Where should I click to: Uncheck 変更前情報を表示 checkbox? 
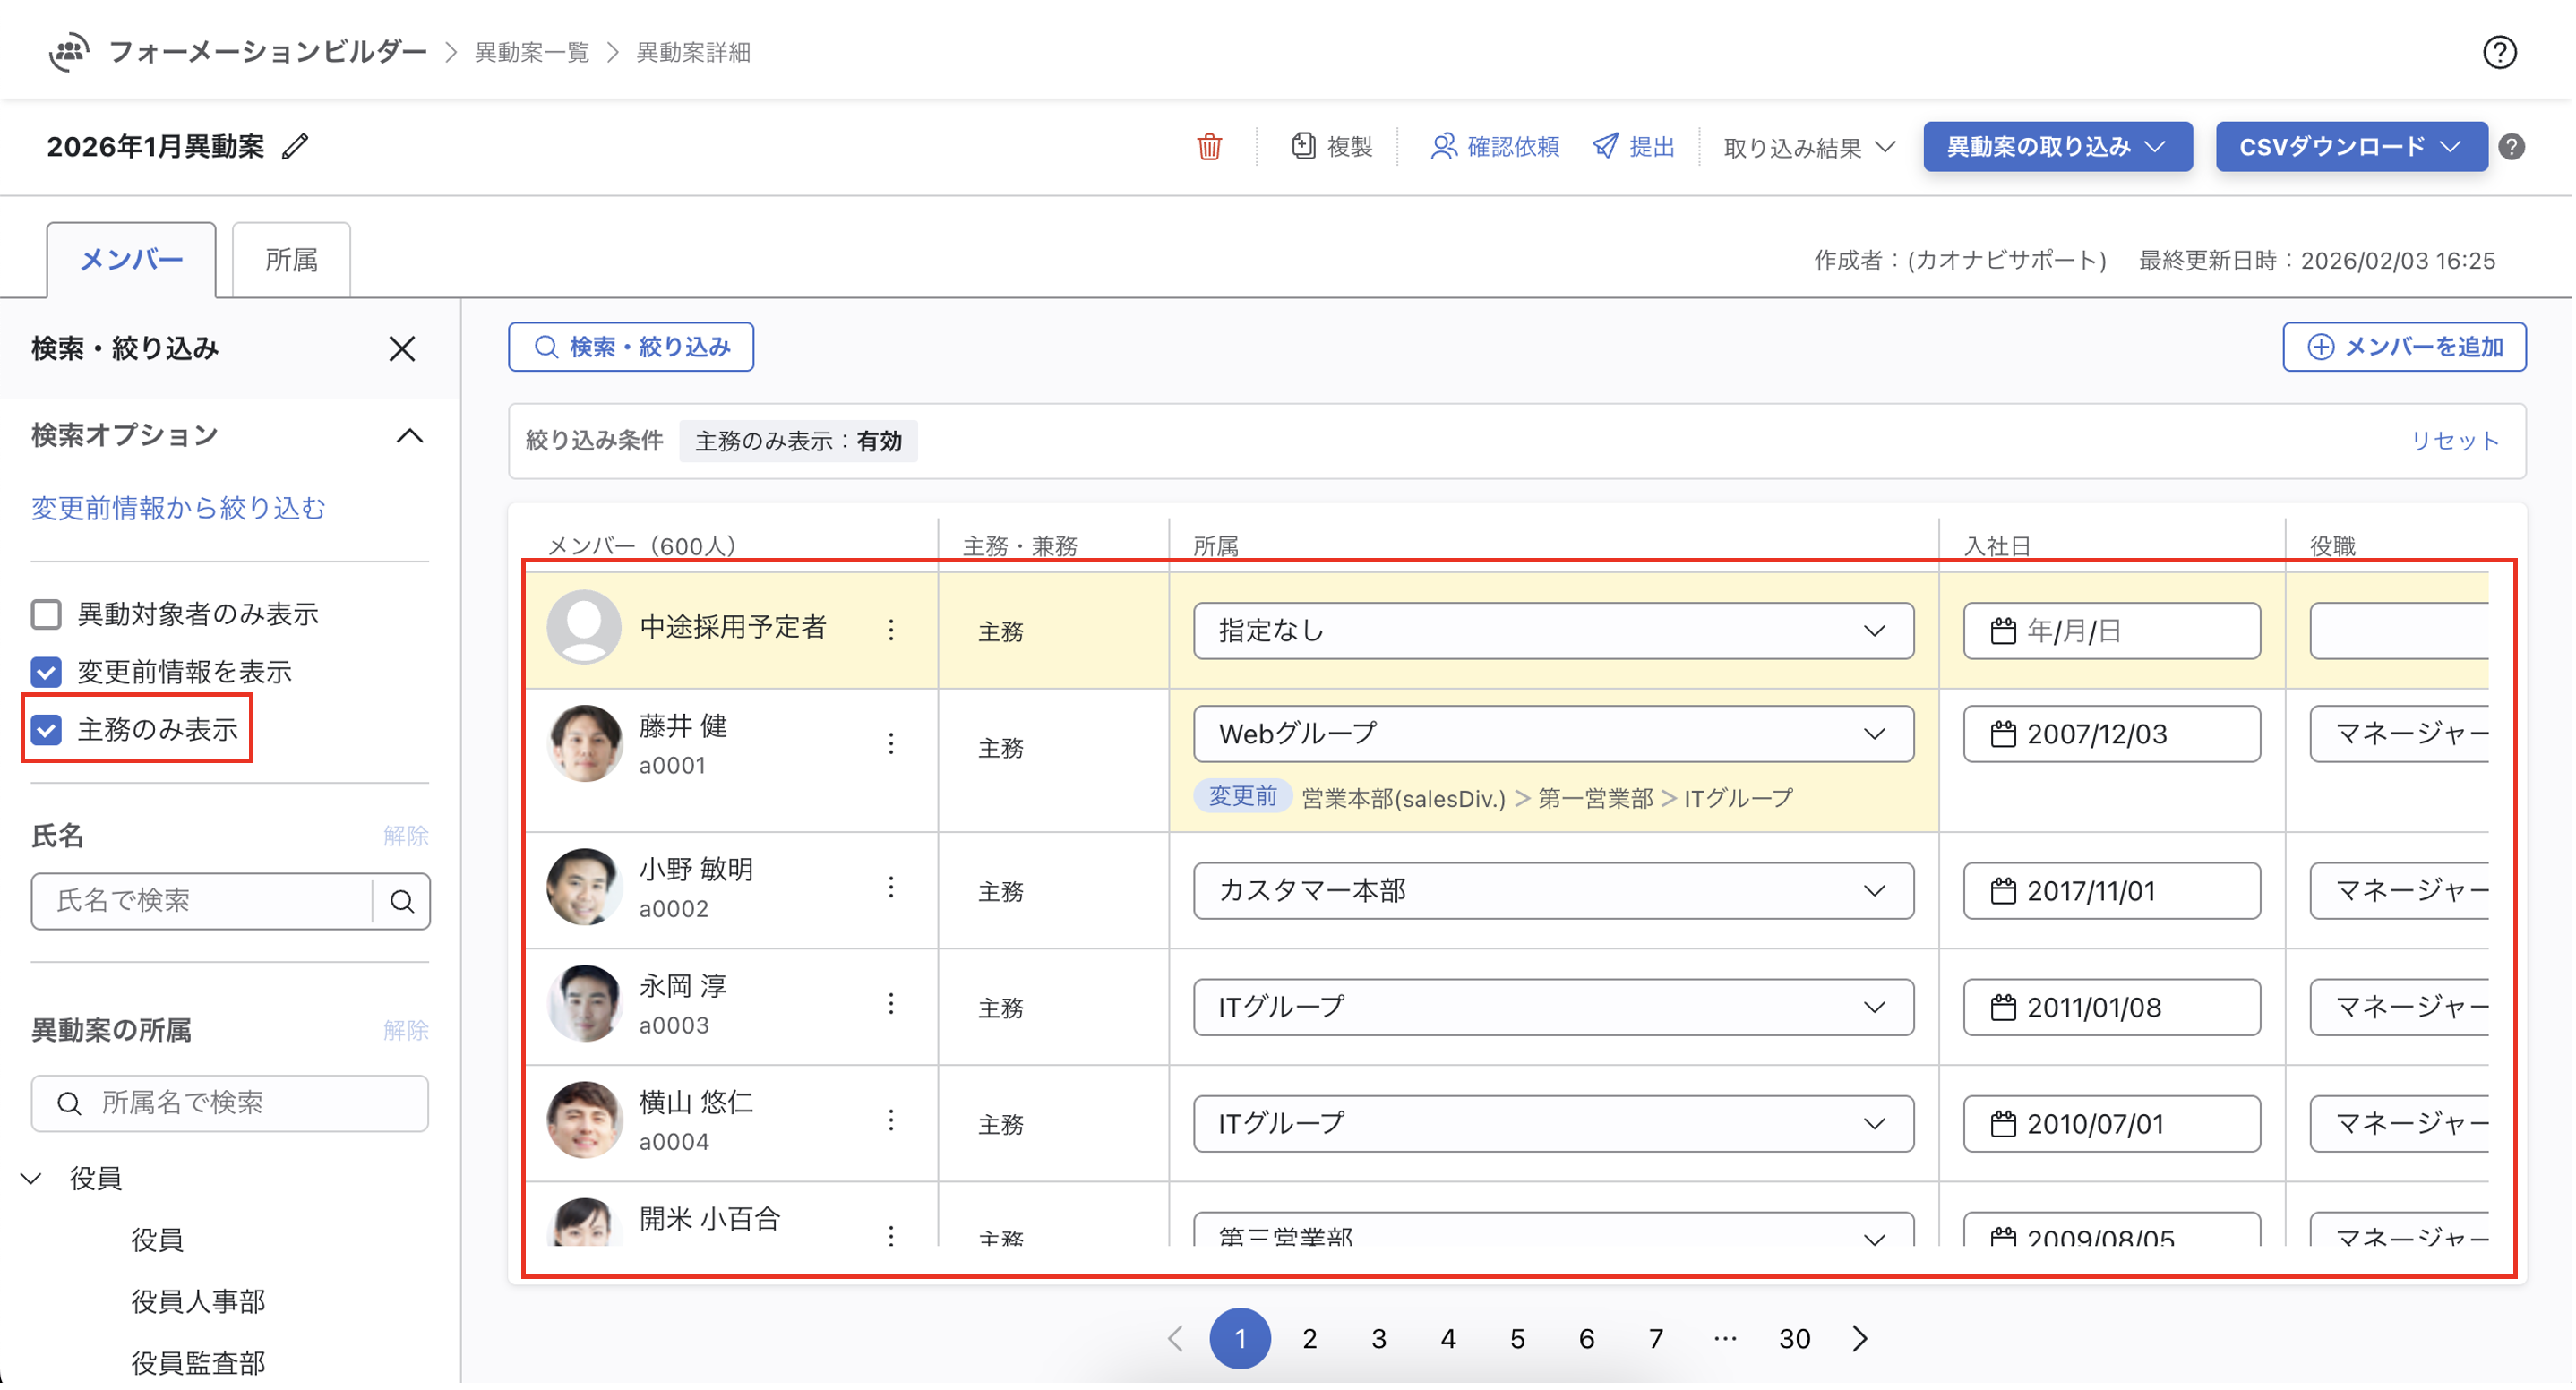[47, 672]
